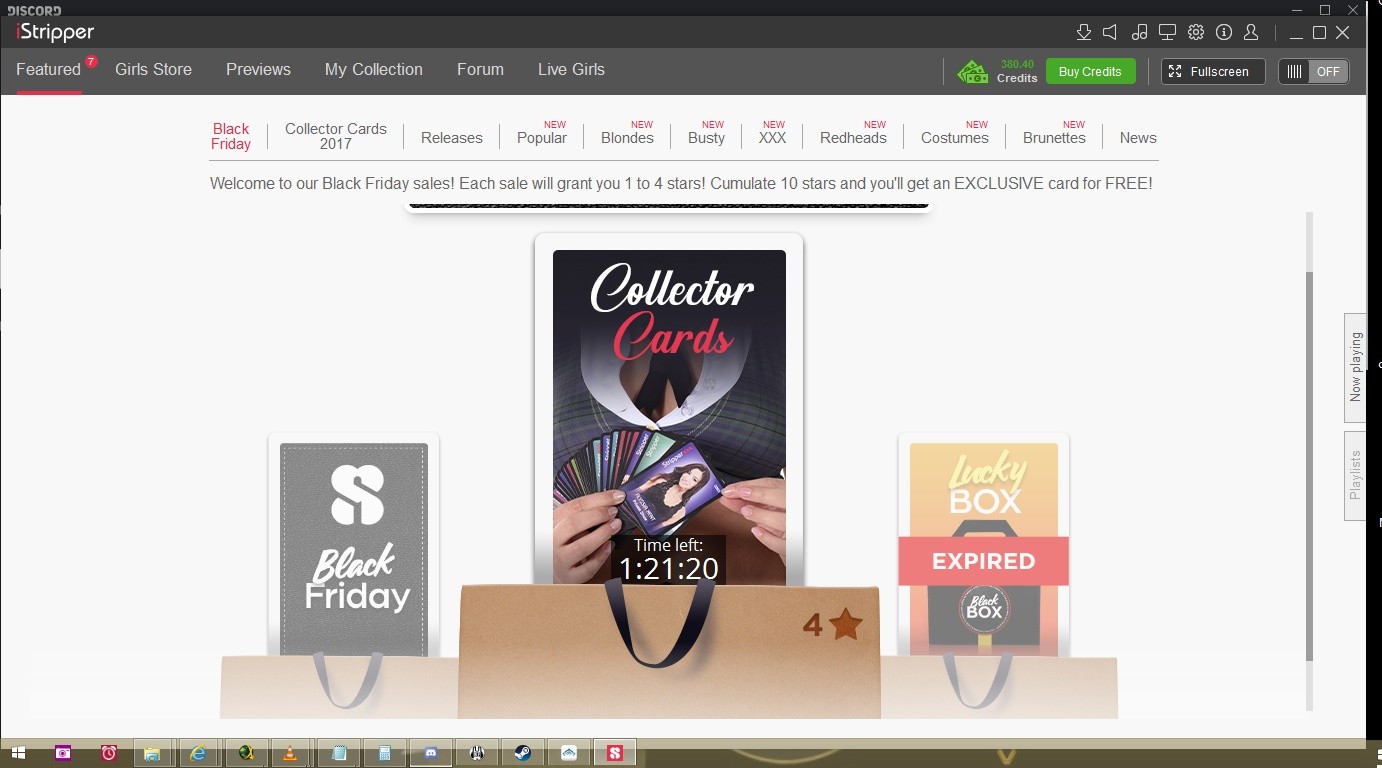
Task: Toggle the ON/OFF power switch
Action: point(1314,71)
